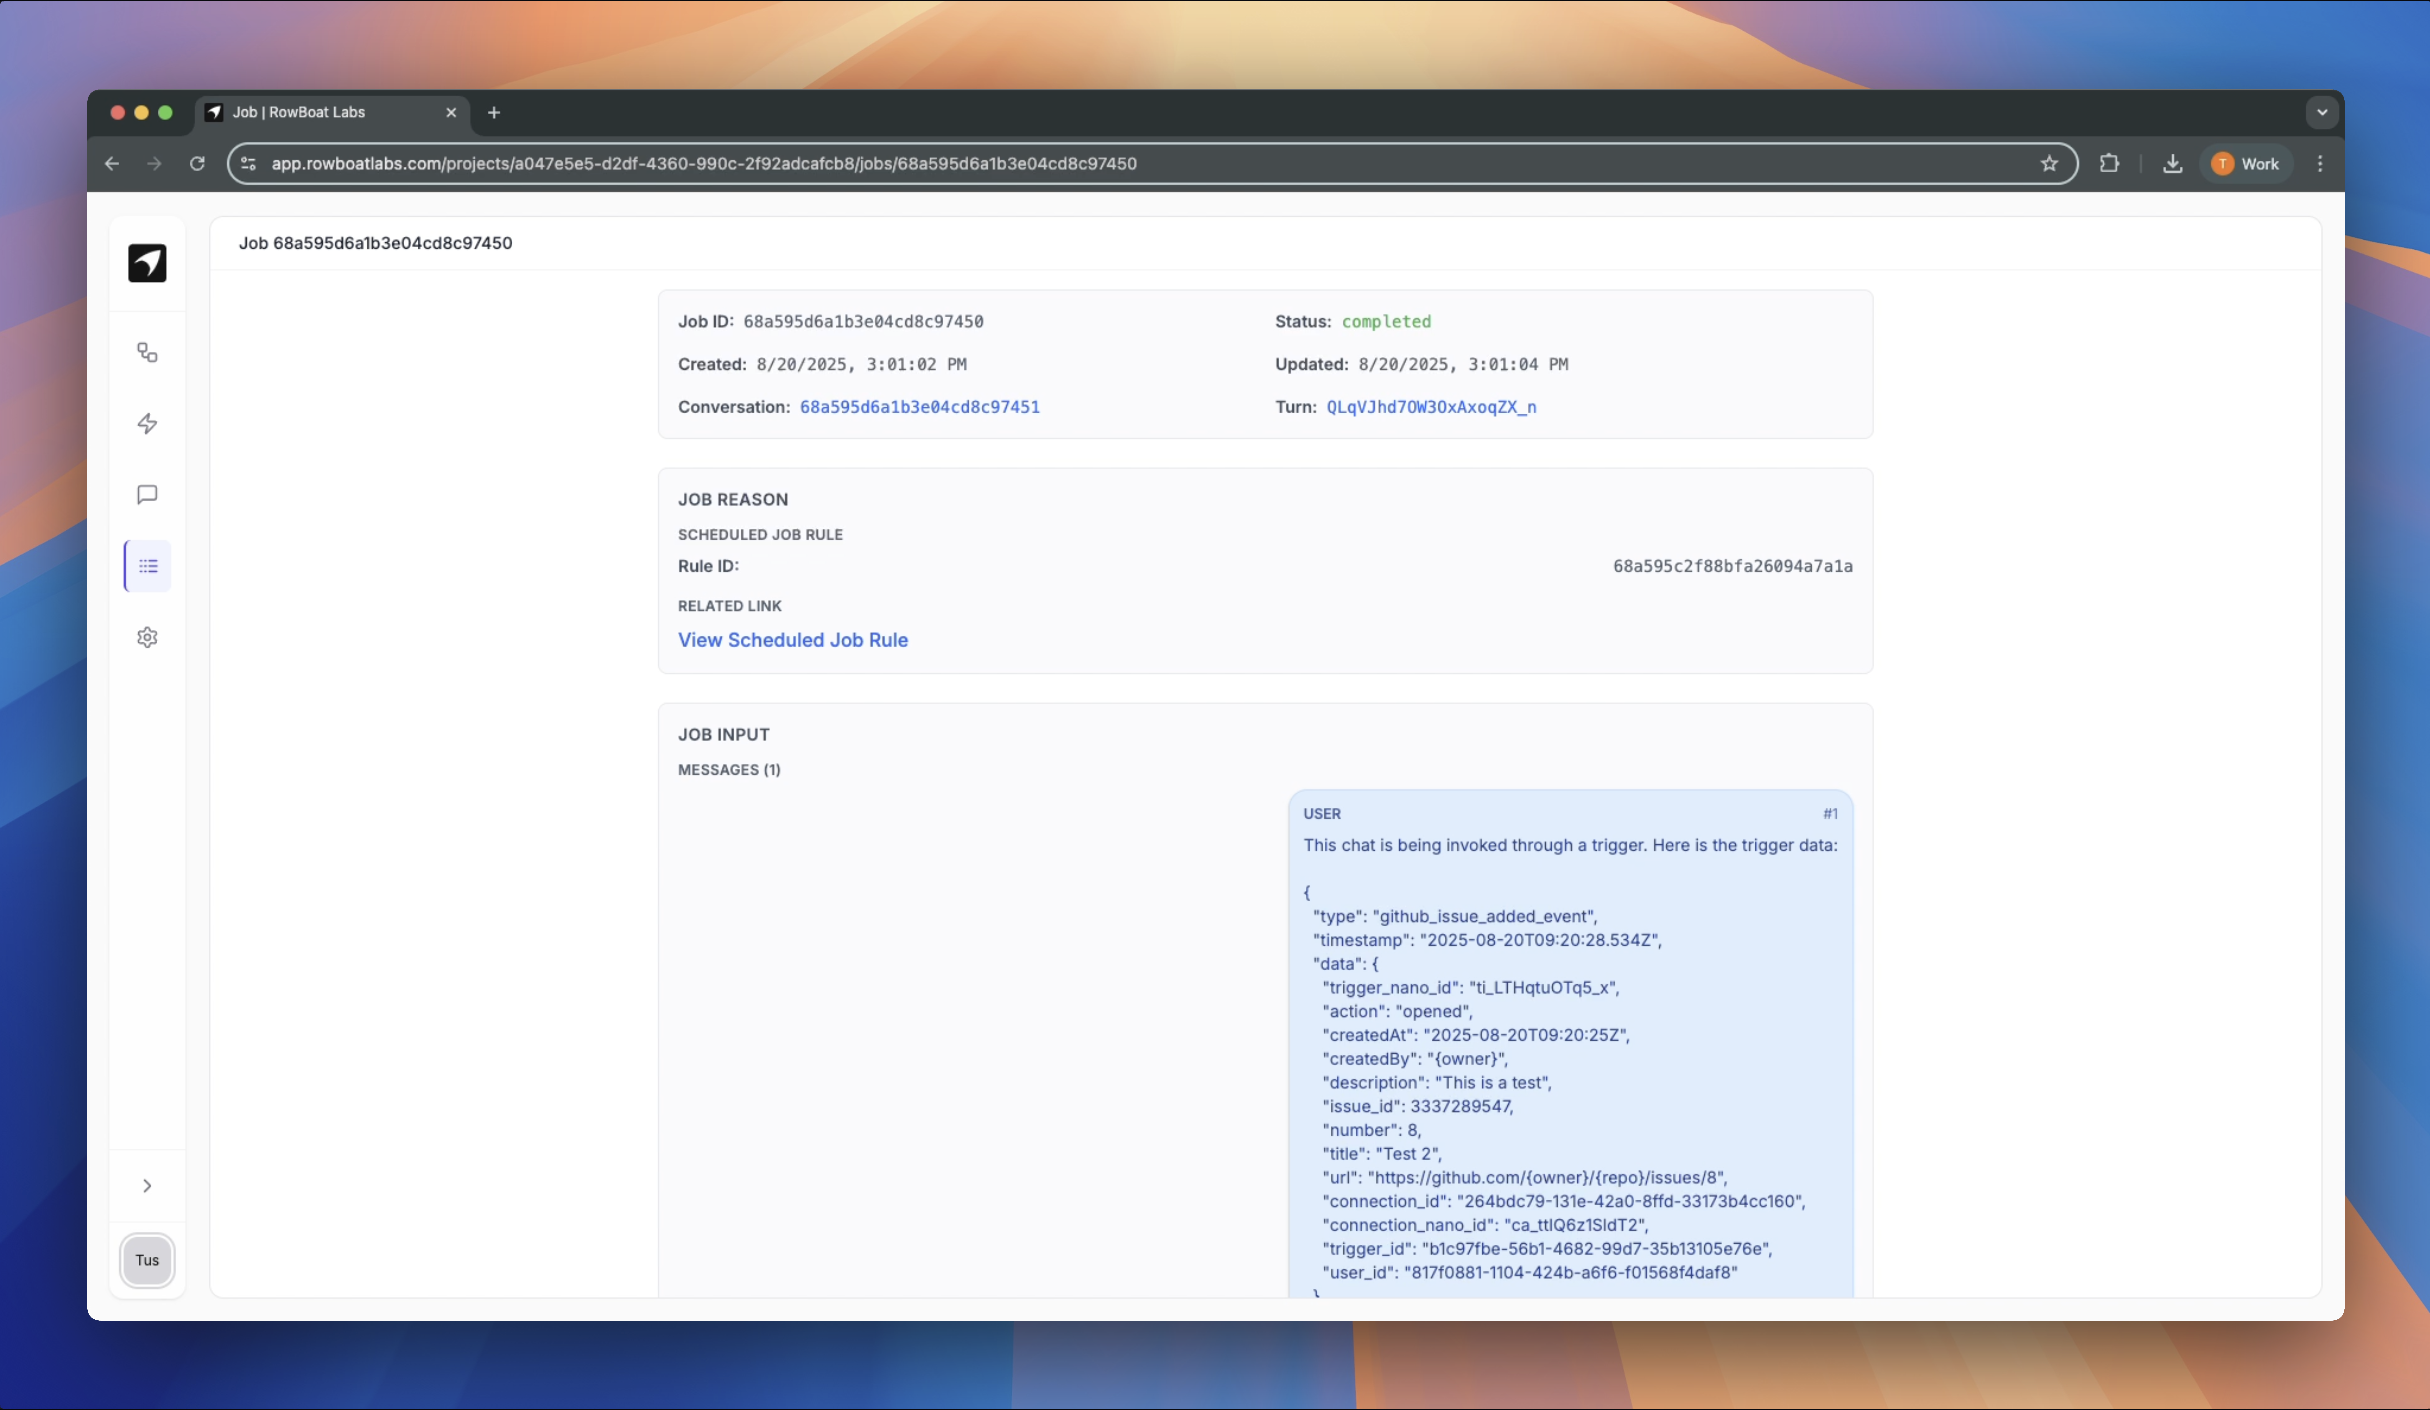Click the RowBoat logo icon in sidebar
The height and width of the screenshot is (1410, 2430).
(147, 263)
